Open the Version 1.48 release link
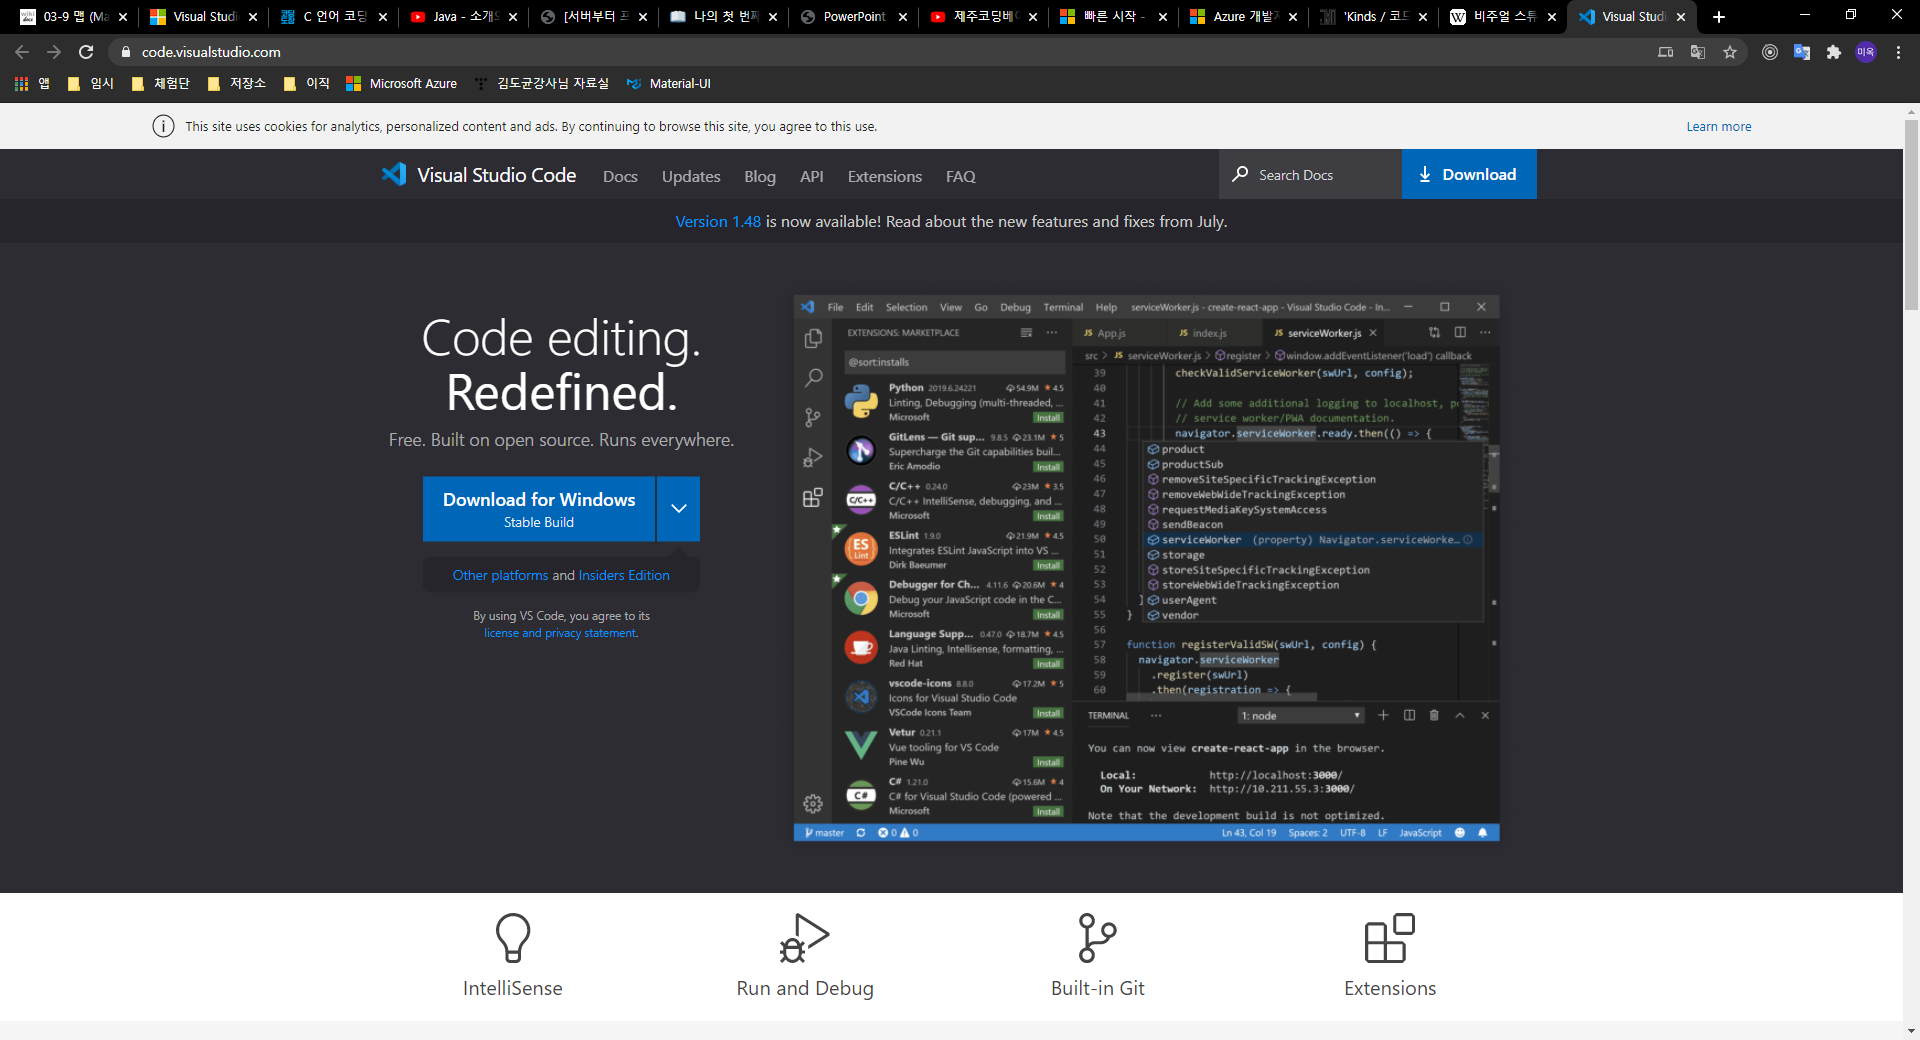The image size is (1920, 1040). pos(718,222)
